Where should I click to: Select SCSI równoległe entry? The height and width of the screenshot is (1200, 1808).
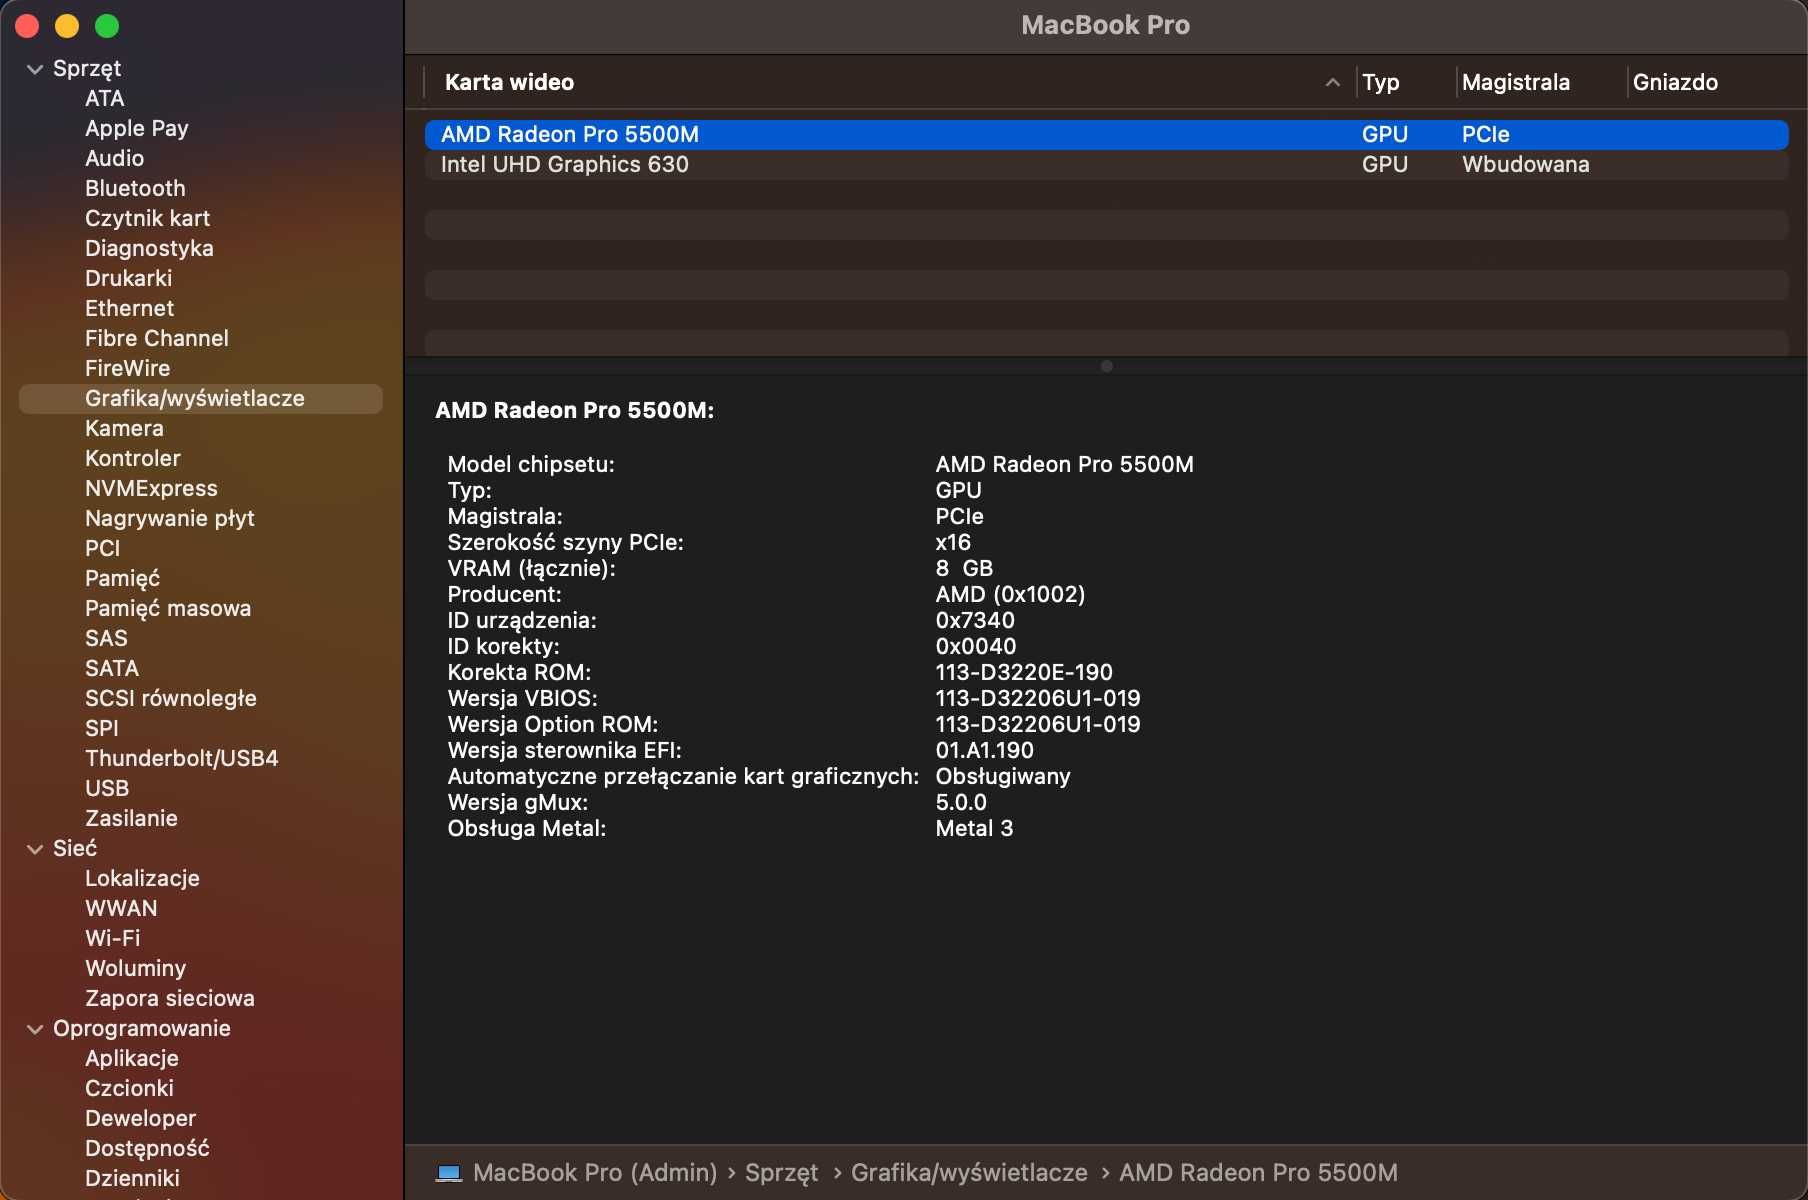point(171,698)
